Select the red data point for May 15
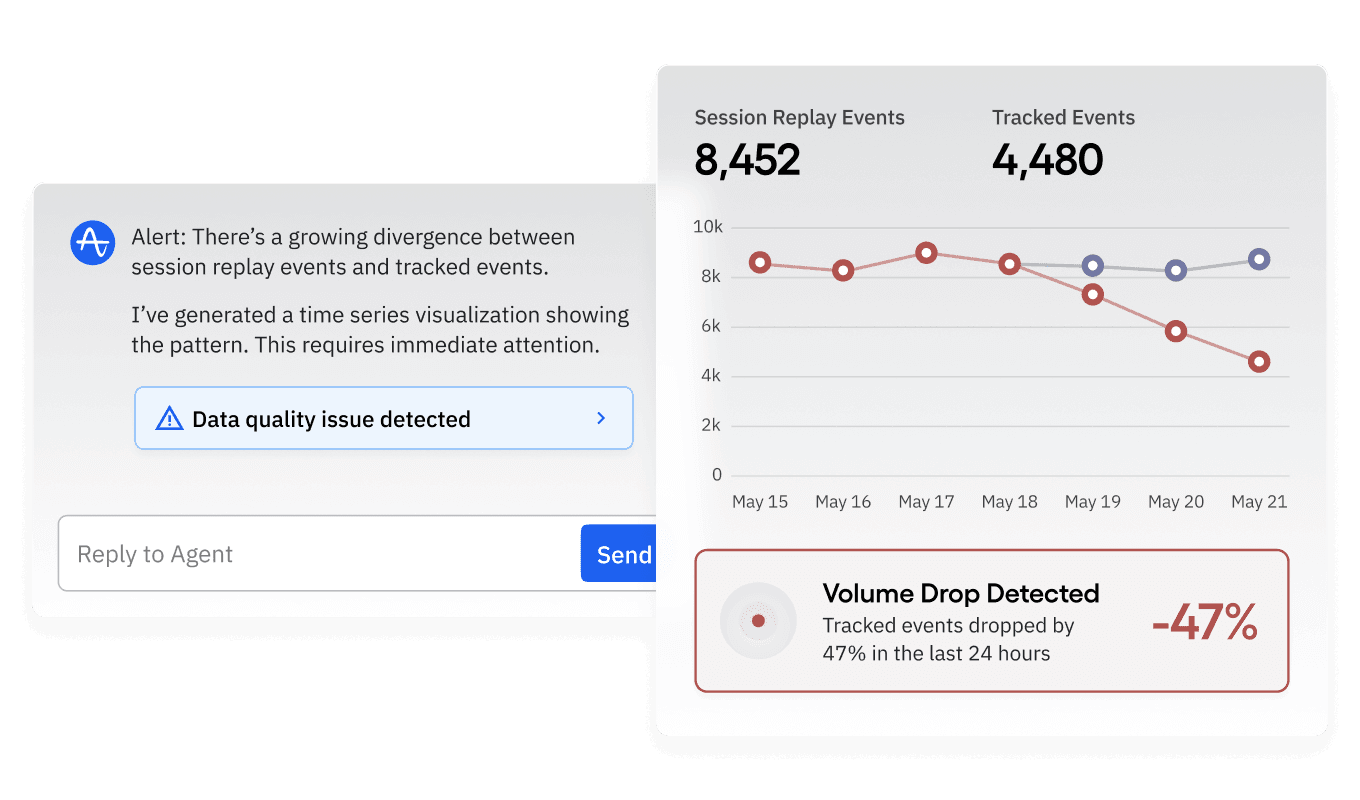This screenshot has width=1360, height=800. 760,263
